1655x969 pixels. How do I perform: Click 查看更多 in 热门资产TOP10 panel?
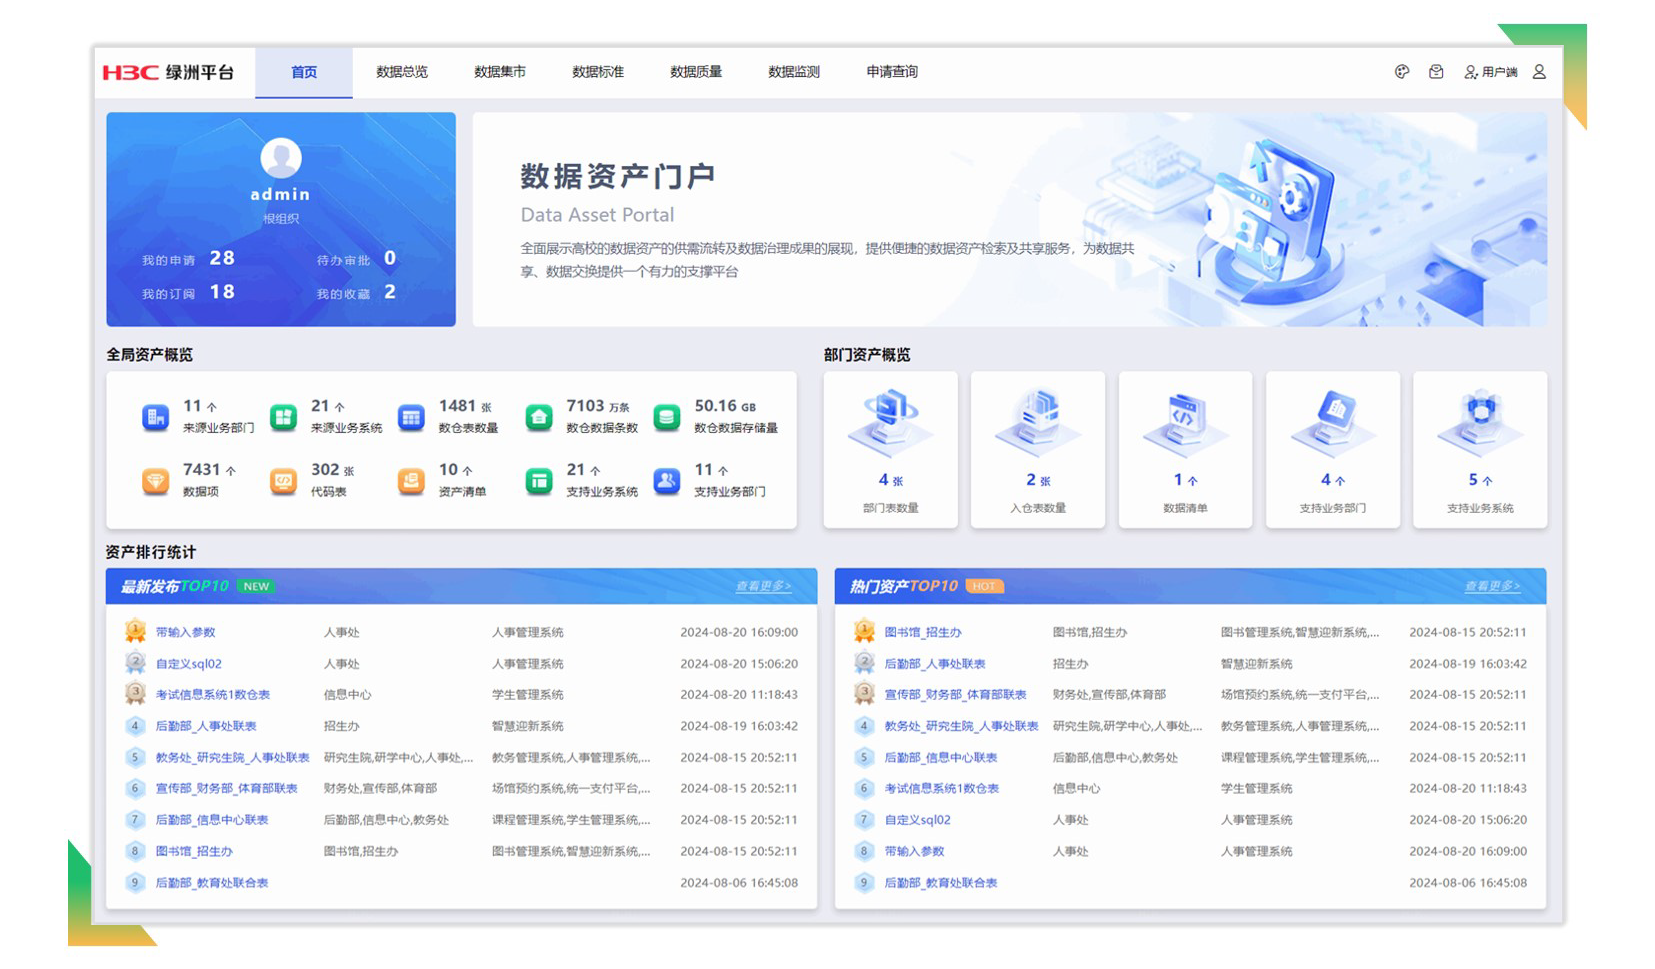click(1492, 586)
